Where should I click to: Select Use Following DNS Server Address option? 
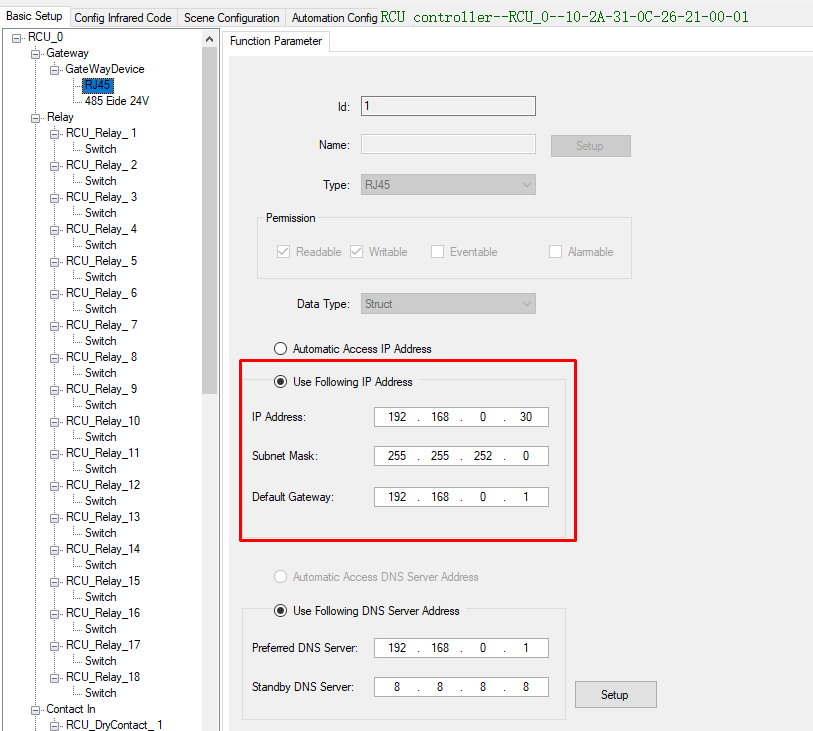pyautogui.click(x=281, y=611)
